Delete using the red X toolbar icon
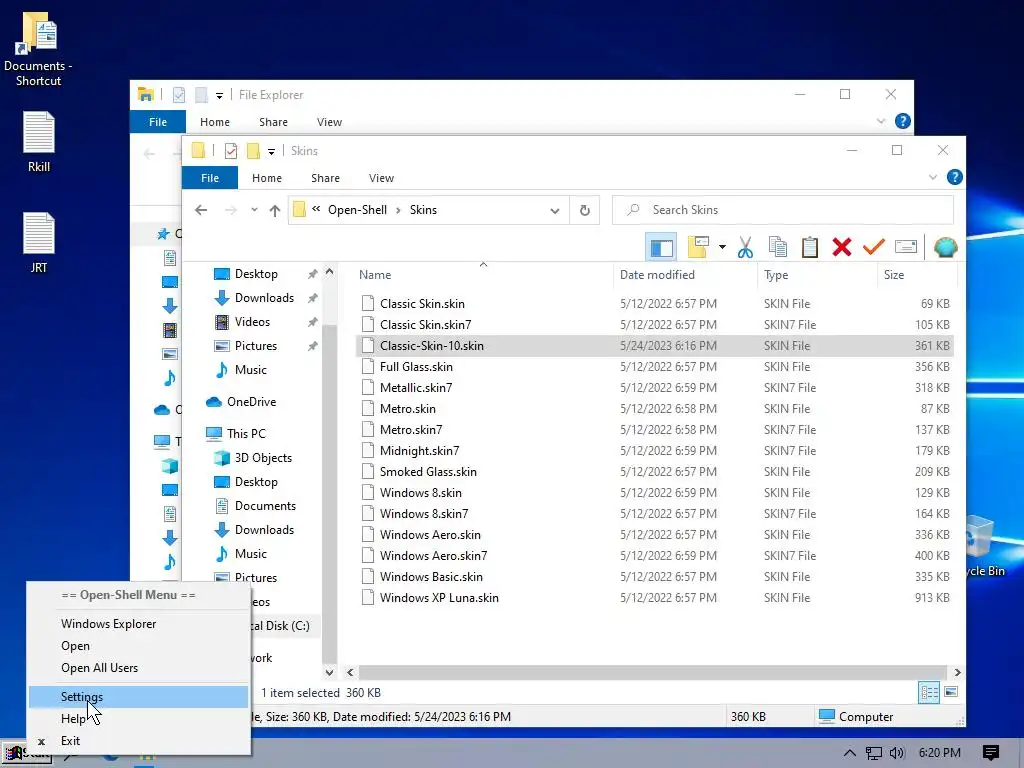1024x768 pixels. click(x=842, y=247)
